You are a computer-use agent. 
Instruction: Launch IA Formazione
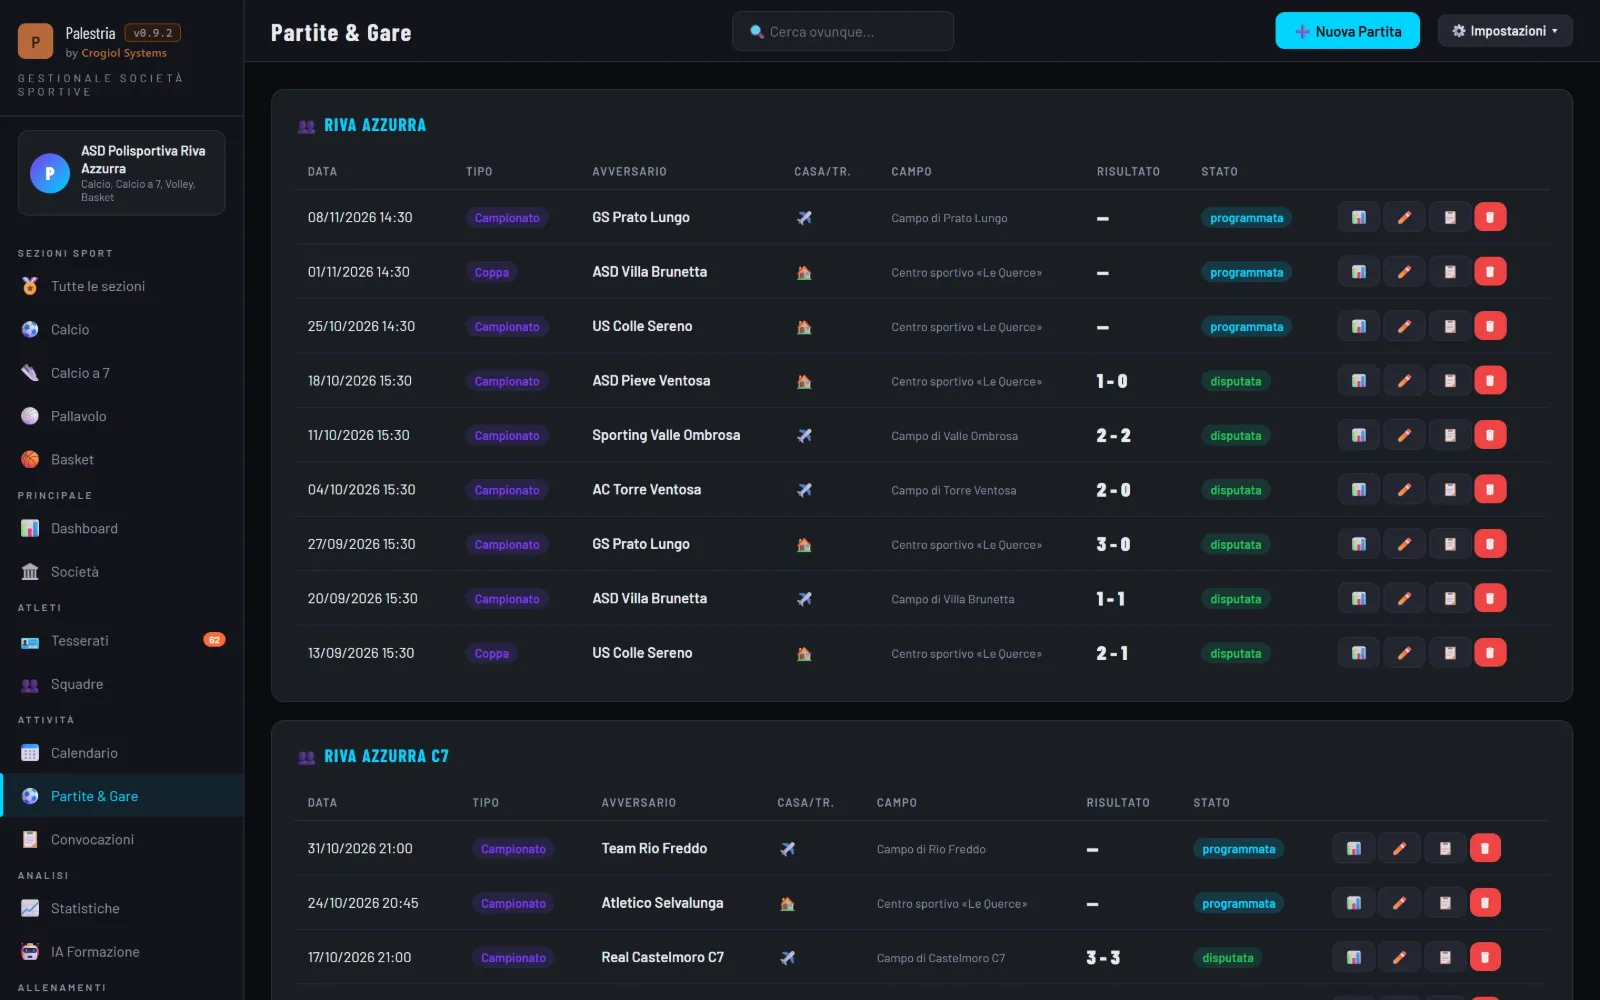tap(122, 952)
